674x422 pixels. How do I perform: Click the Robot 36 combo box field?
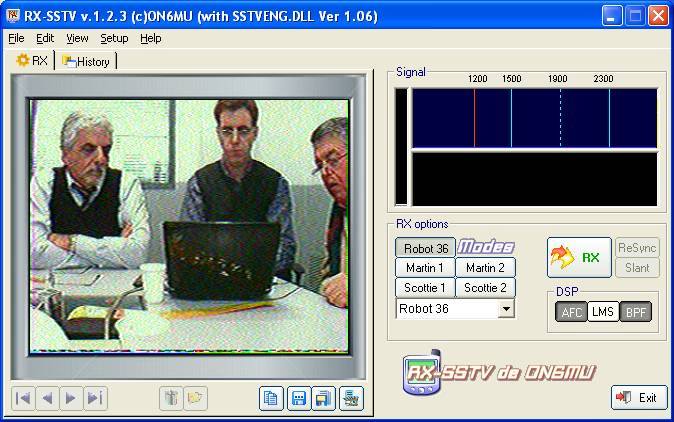click(455, 309)
